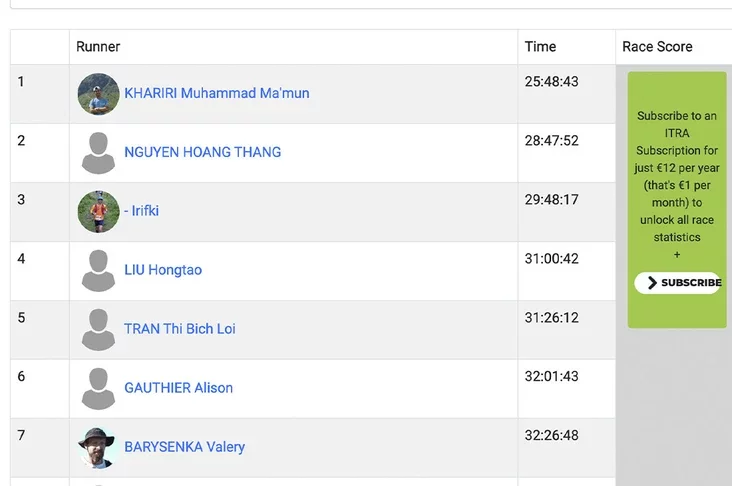
Task: Click LIU Hongtao's placeholder avatar icon
Action: pos(98,271)
